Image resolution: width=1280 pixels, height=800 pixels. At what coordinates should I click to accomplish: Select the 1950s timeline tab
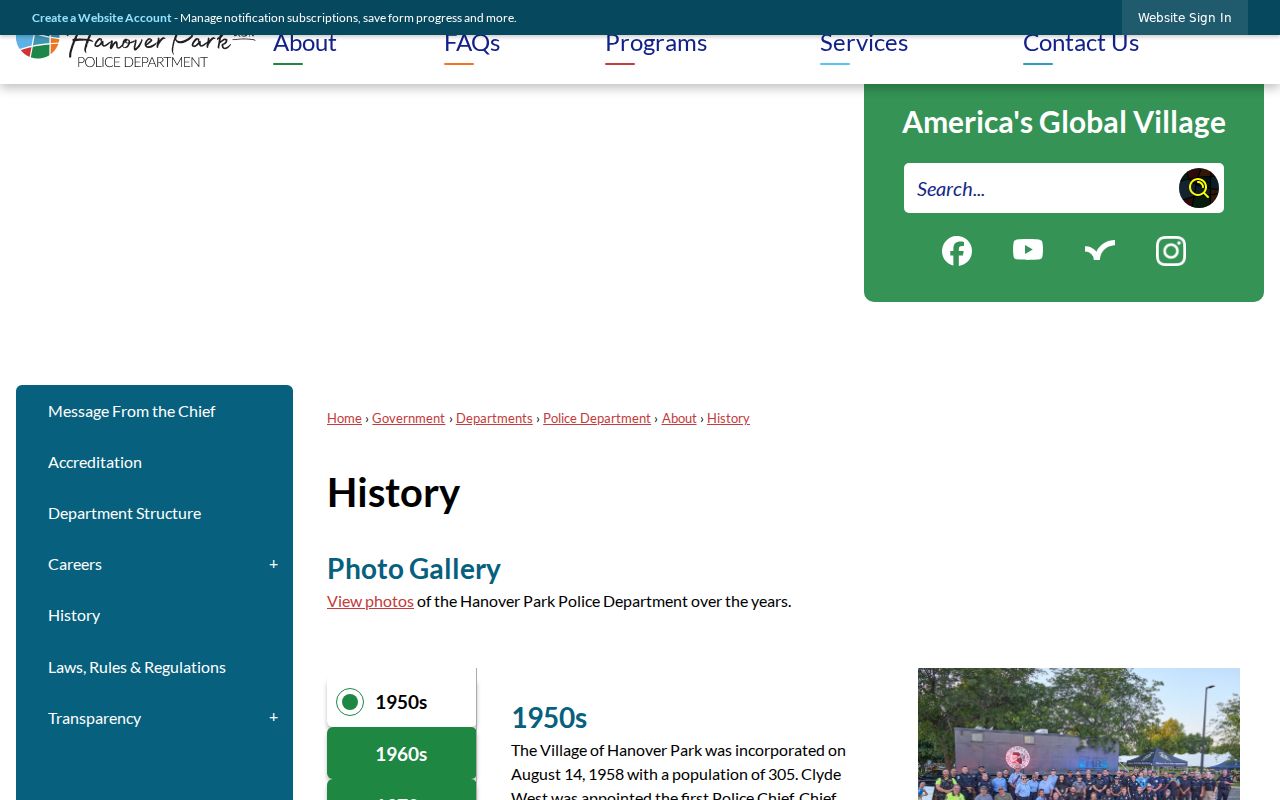pyautogui.click(x=401, y=702)
